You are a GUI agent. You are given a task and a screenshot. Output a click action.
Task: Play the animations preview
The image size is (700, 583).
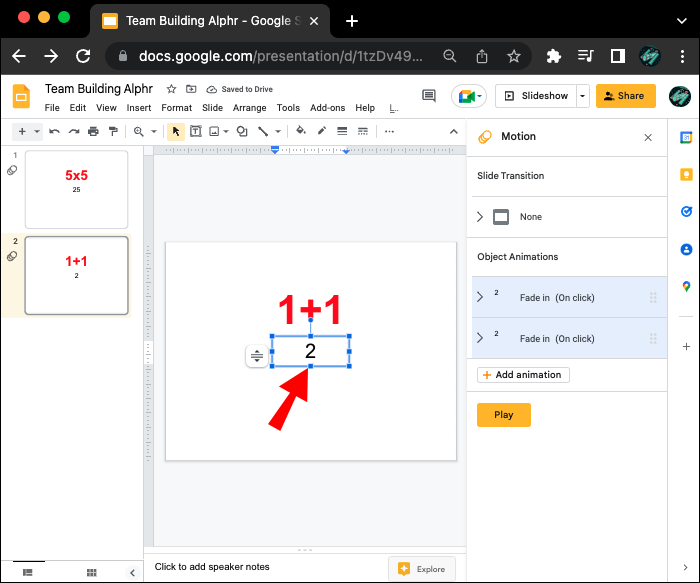pyautogui.click(x=504, y=415)
